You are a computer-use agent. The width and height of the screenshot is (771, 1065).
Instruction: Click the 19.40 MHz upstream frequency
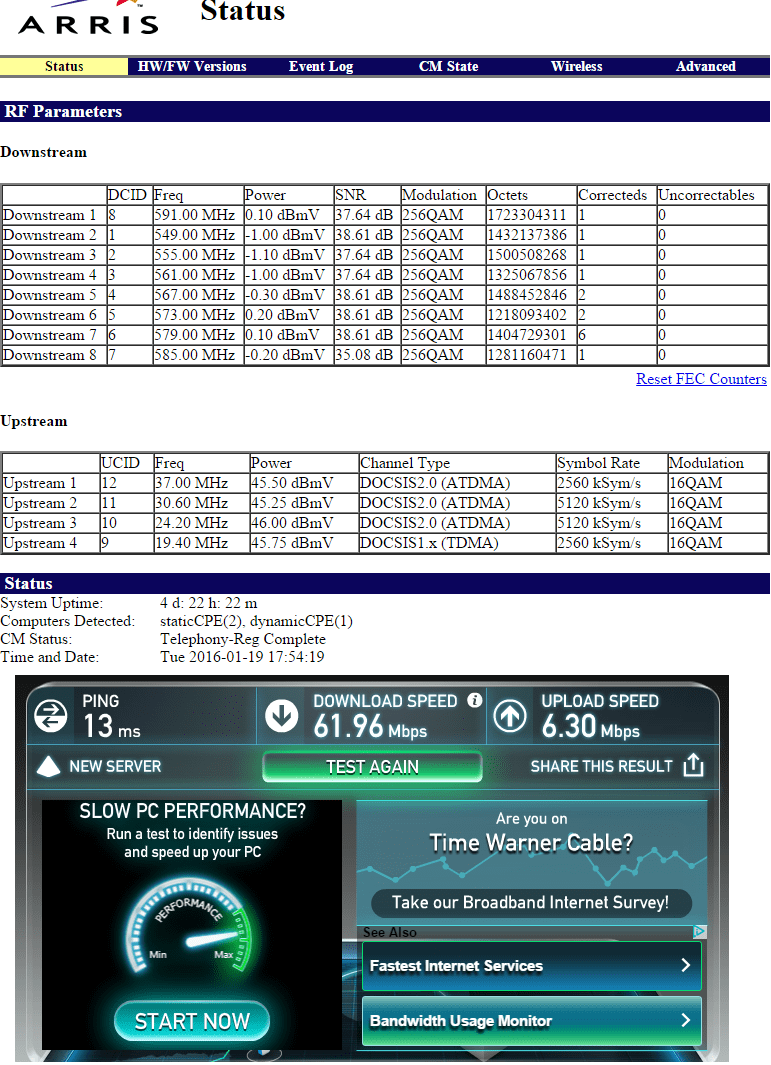pyautogui.click(x=192, y=543)
